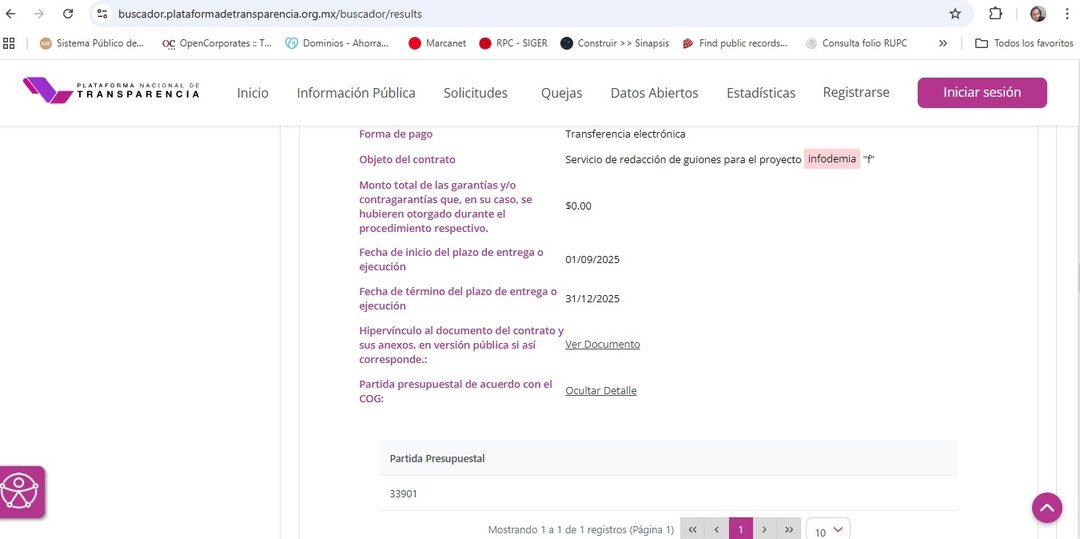Click the highlighted infodemia keyword

832,159
